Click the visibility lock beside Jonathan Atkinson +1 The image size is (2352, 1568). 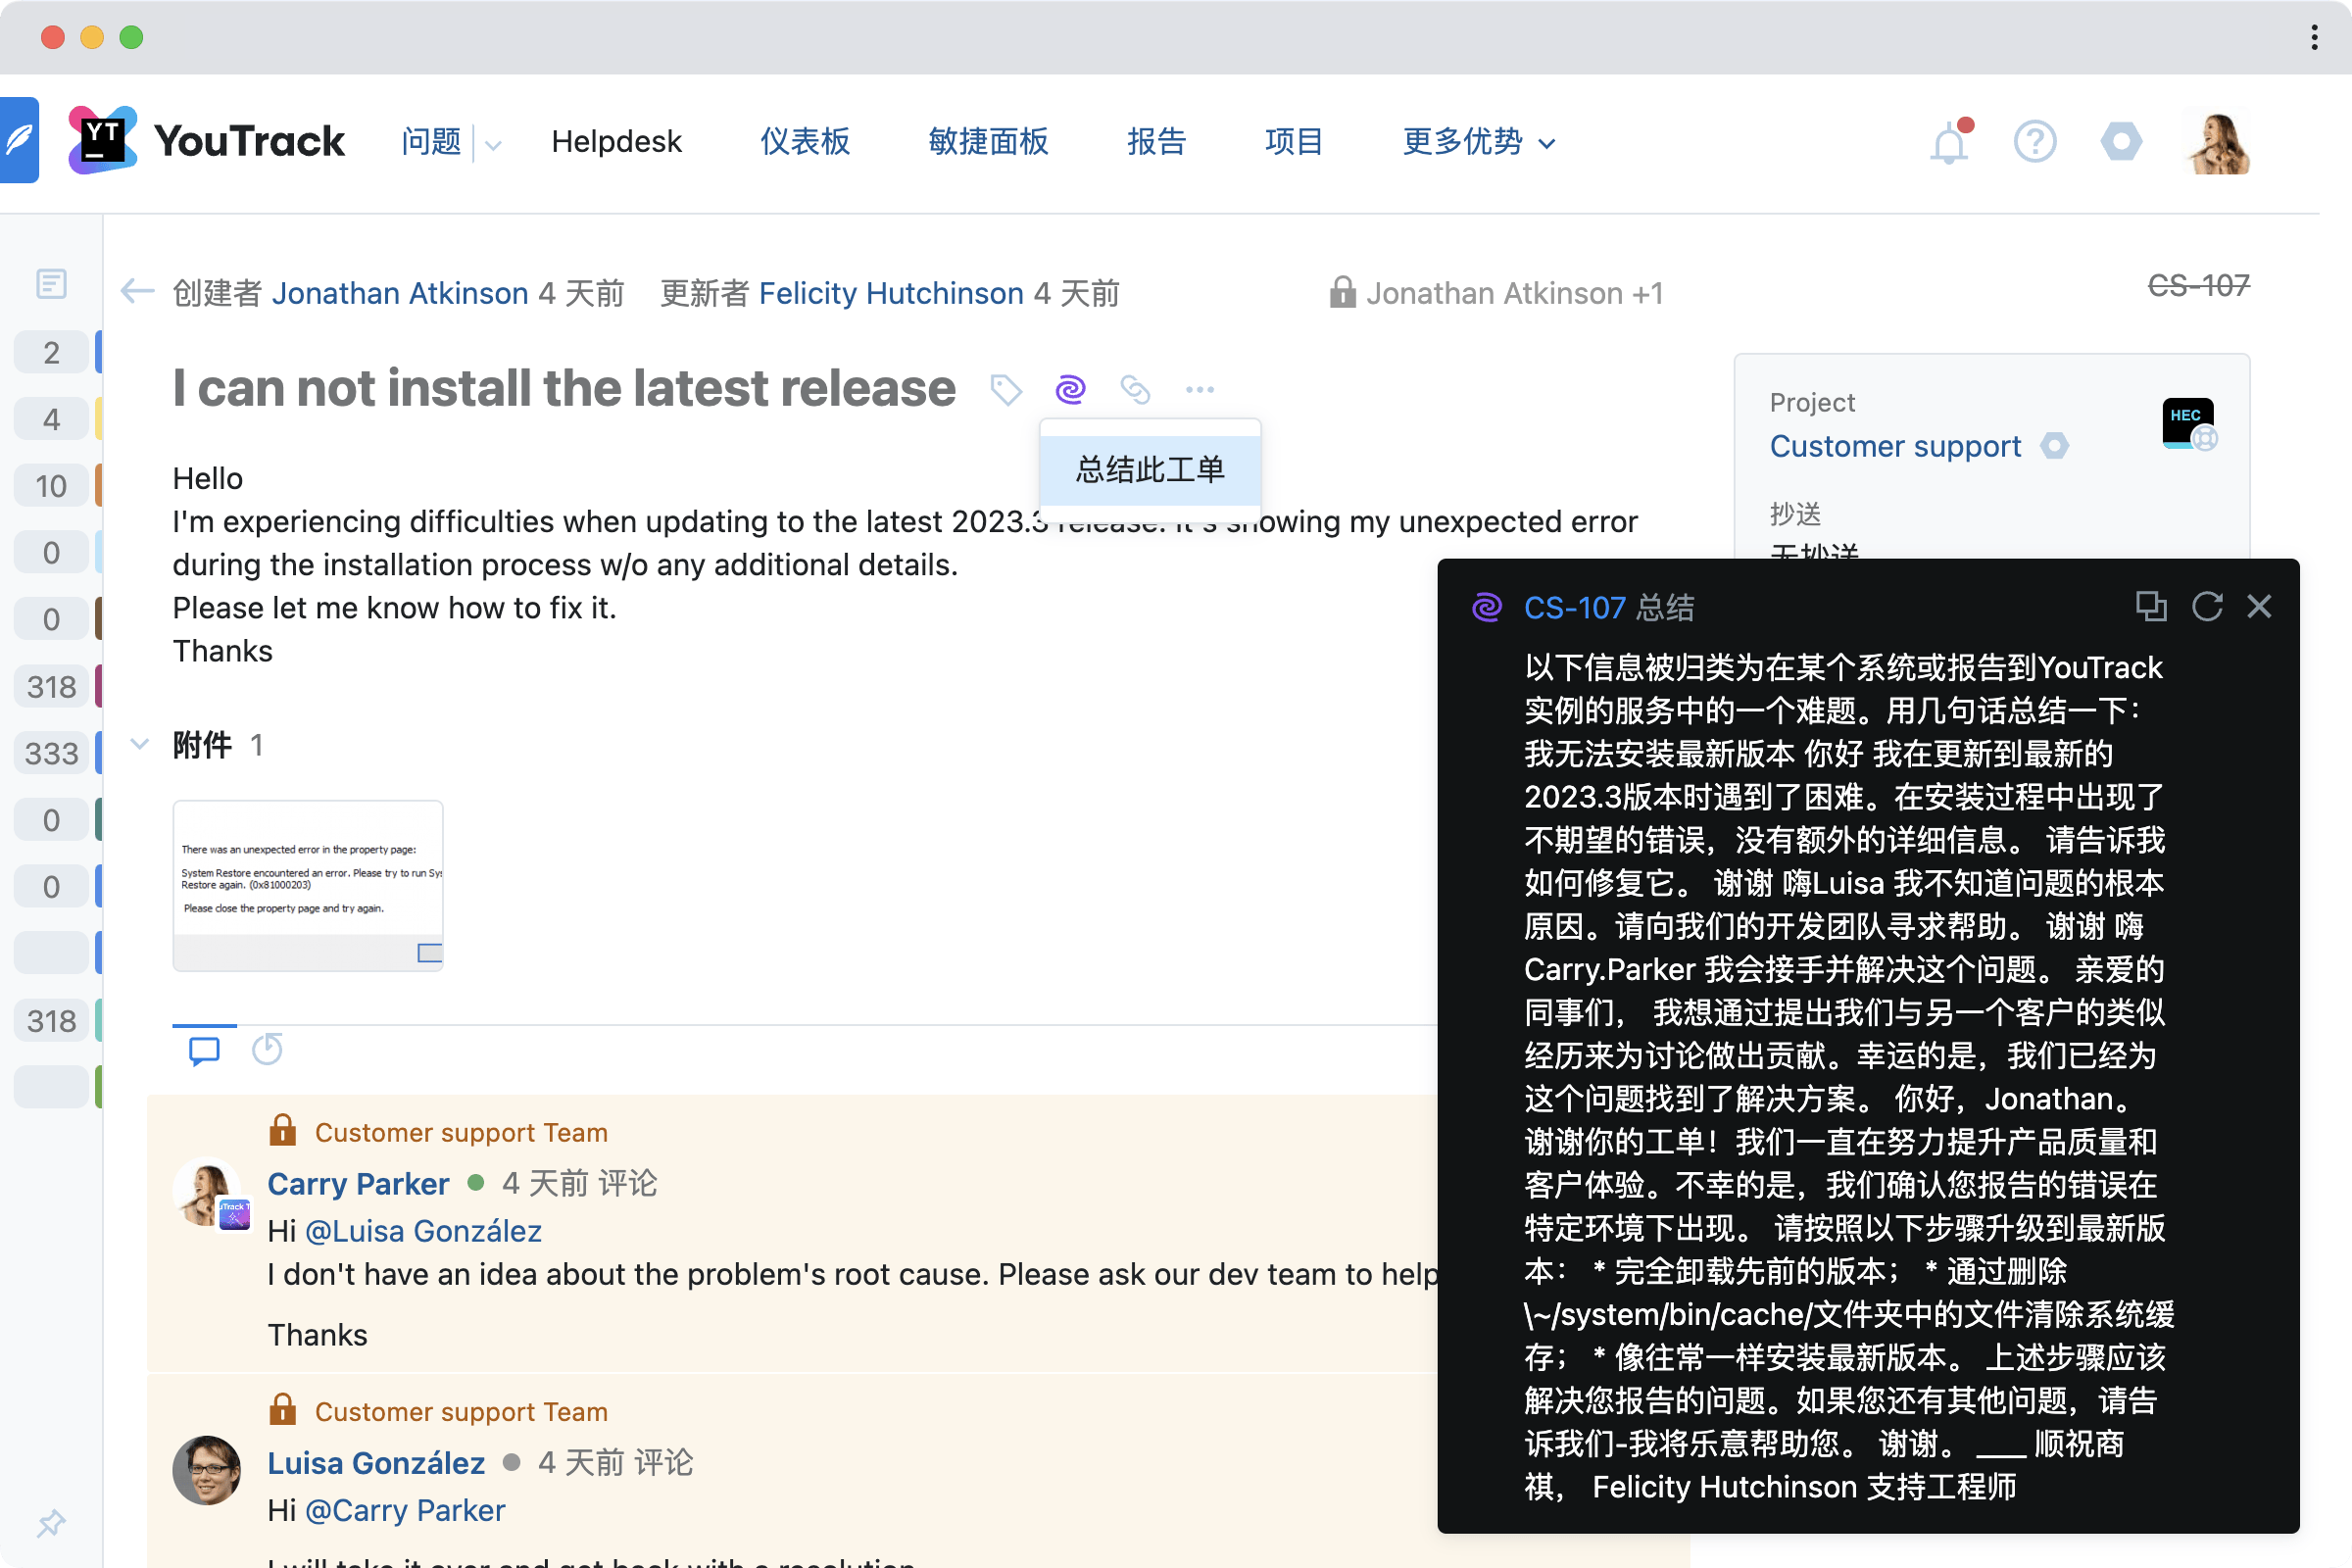pyautogui.click(x=1344, y=293)
